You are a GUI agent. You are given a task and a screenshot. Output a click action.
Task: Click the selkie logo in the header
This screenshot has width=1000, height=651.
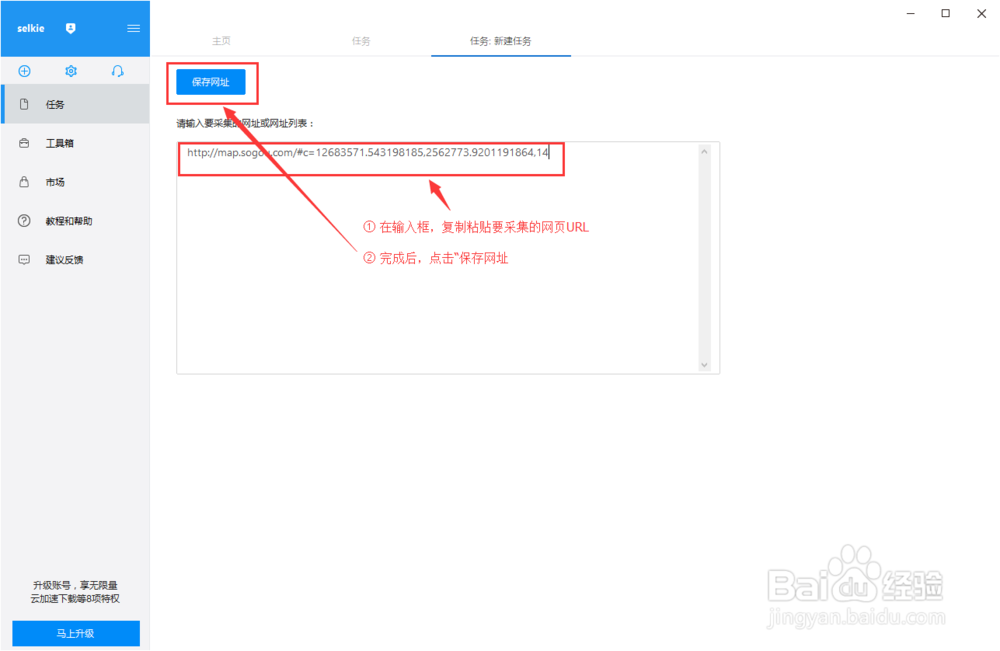click(x=30, y=28)
